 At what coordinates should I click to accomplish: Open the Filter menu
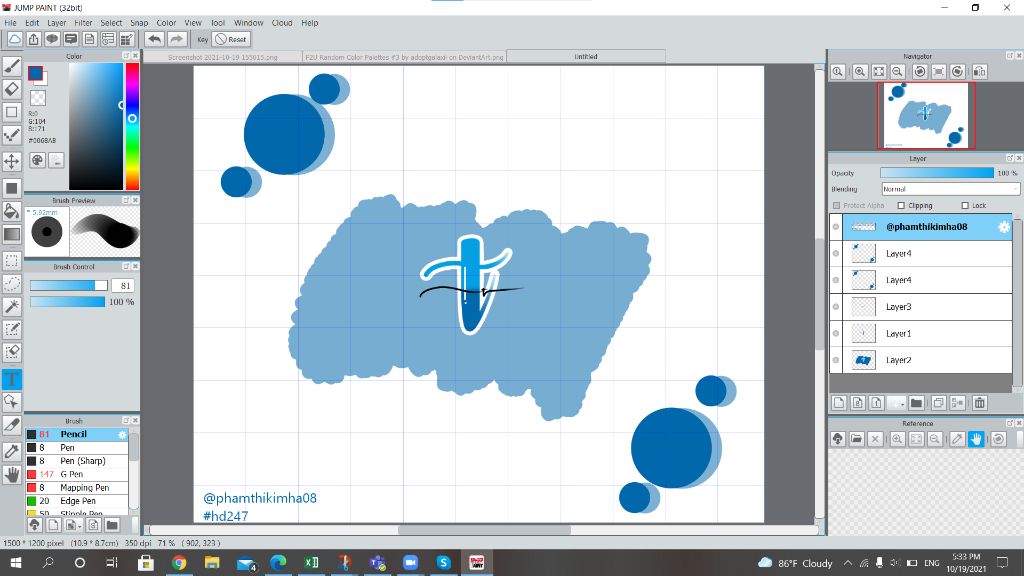click(84, 23)
